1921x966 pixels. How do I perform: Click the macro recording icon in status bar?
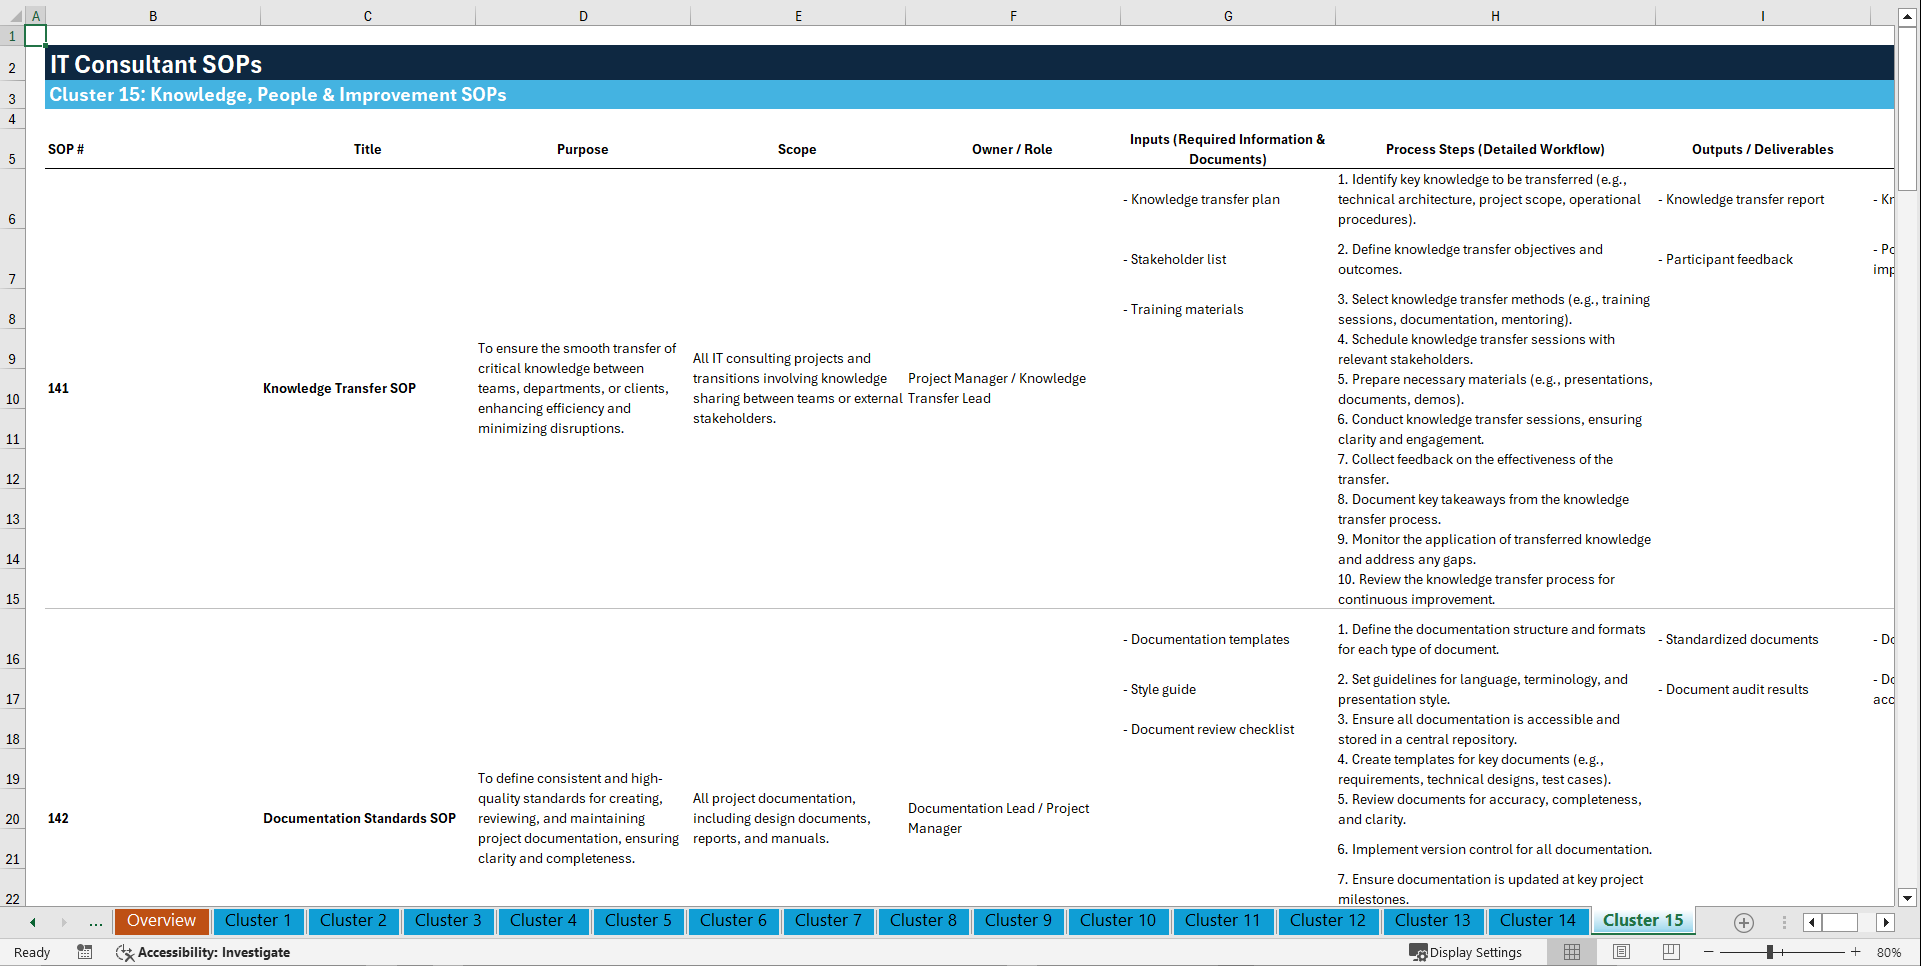point(85,952)
